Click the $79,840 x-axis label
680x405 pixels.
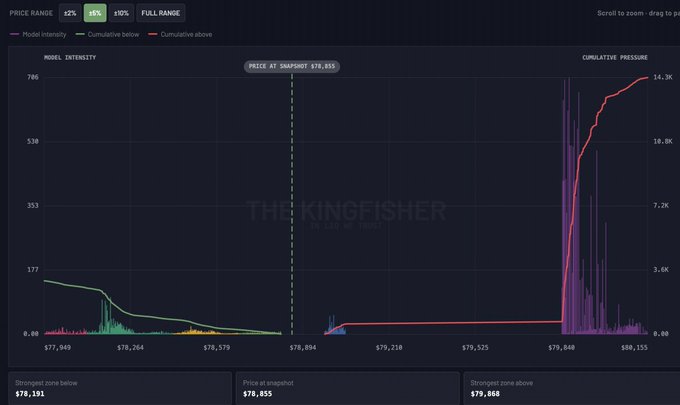(x=561, y=348)
